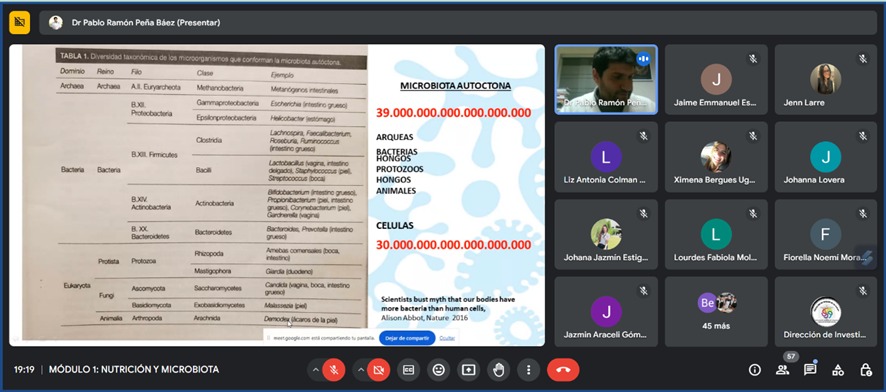Expand audio settings chevron beside microphone
Screen dimensions: 886x392
(x=315, y=370)
